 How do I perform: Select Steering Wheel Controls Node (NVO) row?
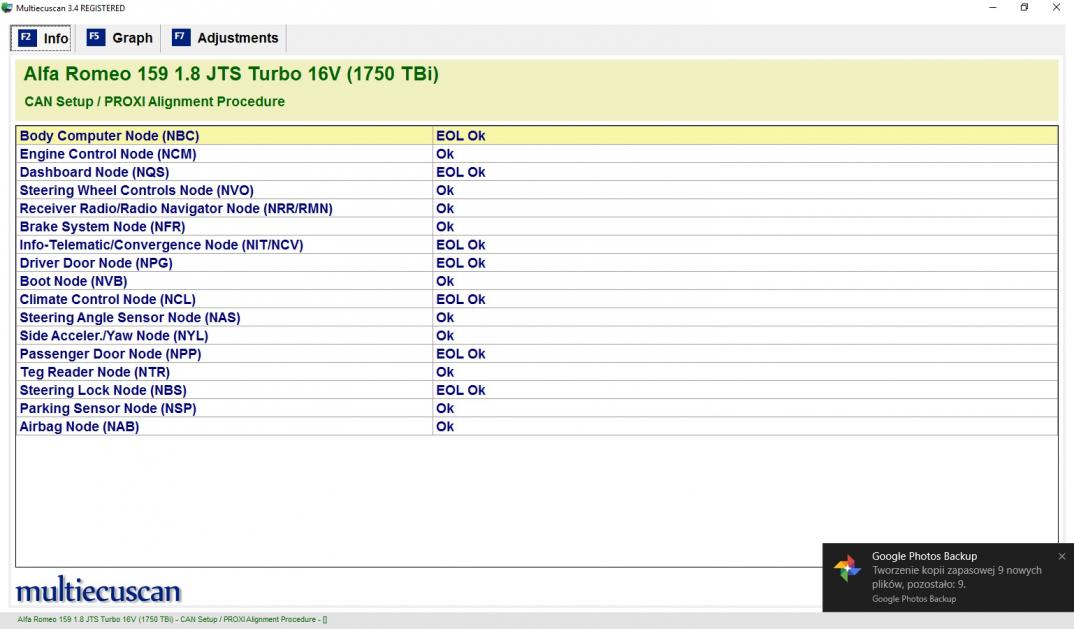point(537,190)
